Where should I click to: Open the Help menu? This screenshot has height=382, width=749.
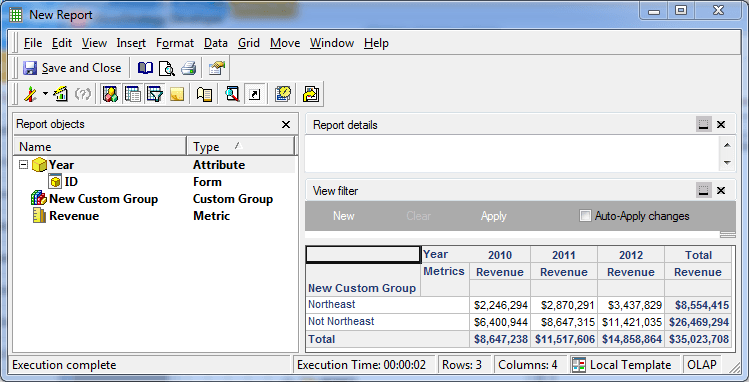click(x=376, y=43)
